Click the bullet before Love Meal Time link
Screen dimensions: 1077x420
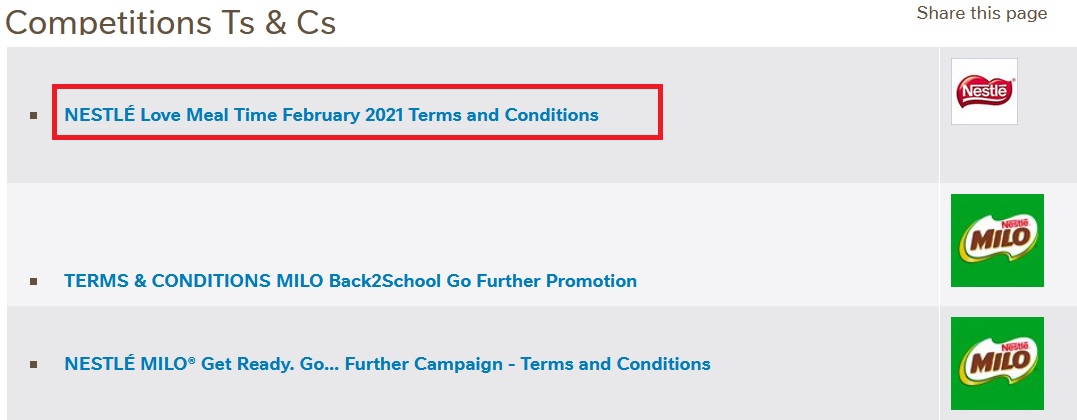pyautogui.click(x=34, y=115)
